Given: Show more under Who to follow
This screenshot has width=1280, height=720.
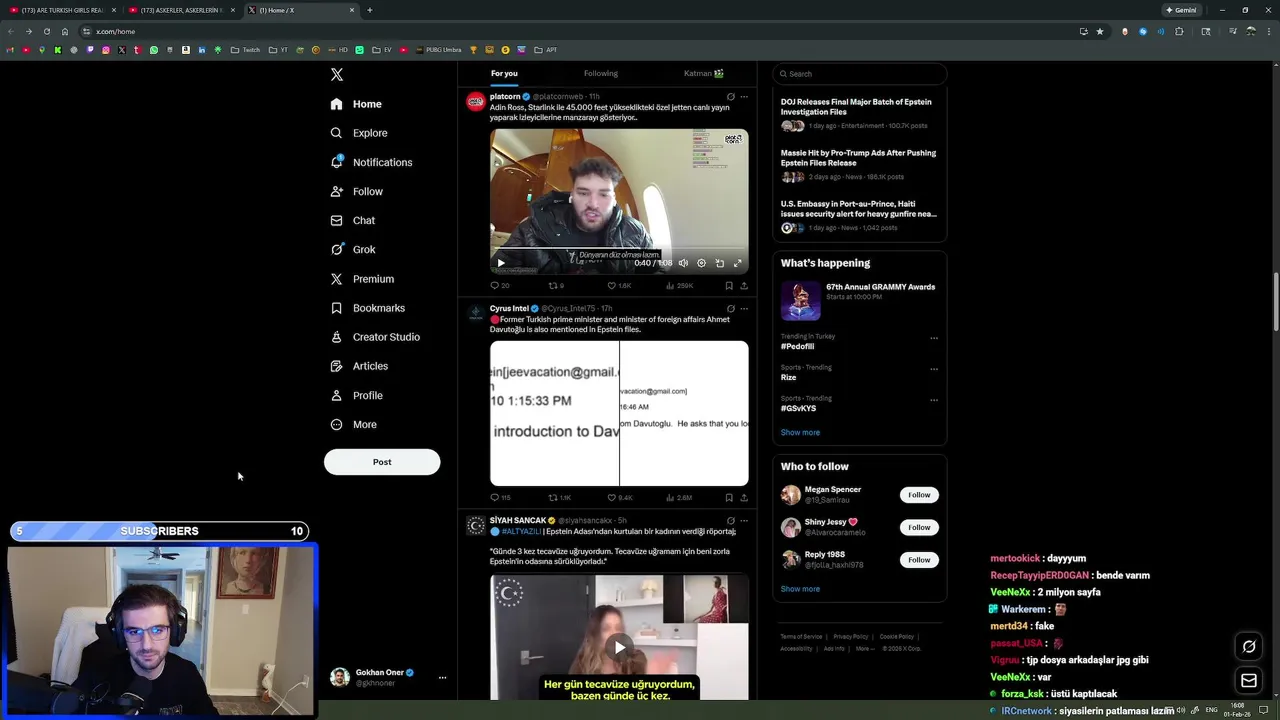Looking at the screenshot, I should click(x=800, y=589).
